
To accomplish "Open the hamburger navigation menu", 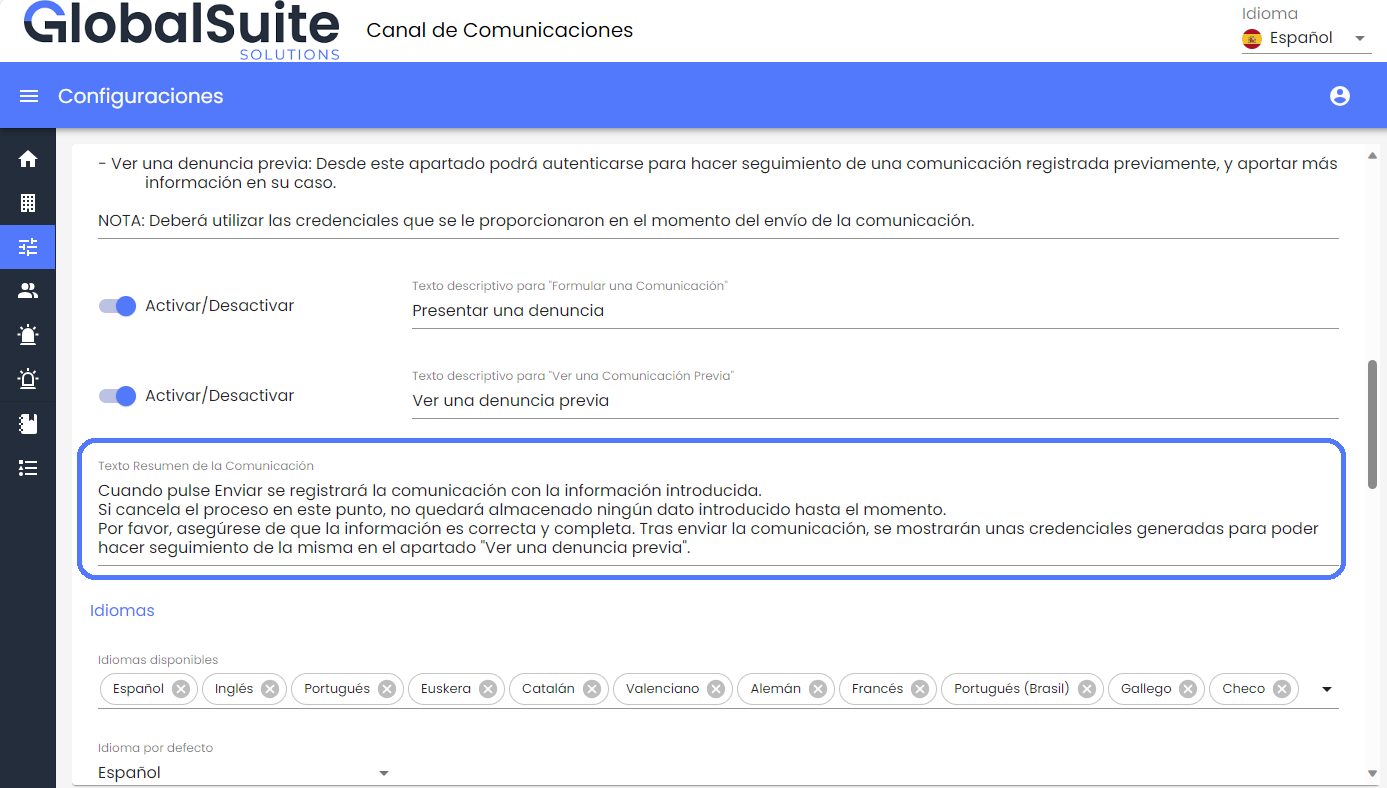I will (29, 96).
